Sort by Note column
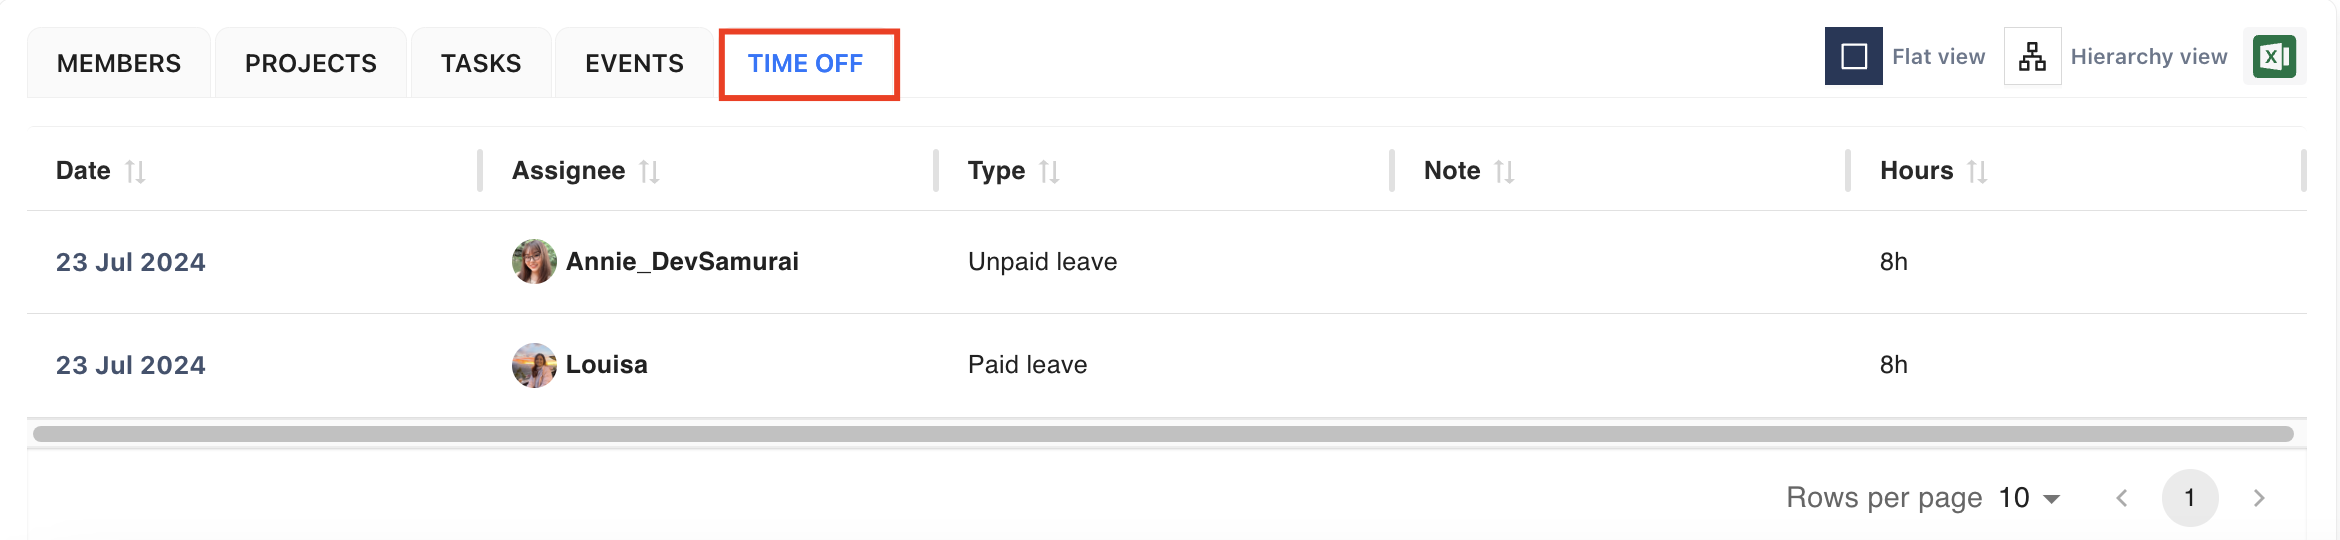Image resolution: width=2340 pixels, height=540 pixels. pos(1504,172)
